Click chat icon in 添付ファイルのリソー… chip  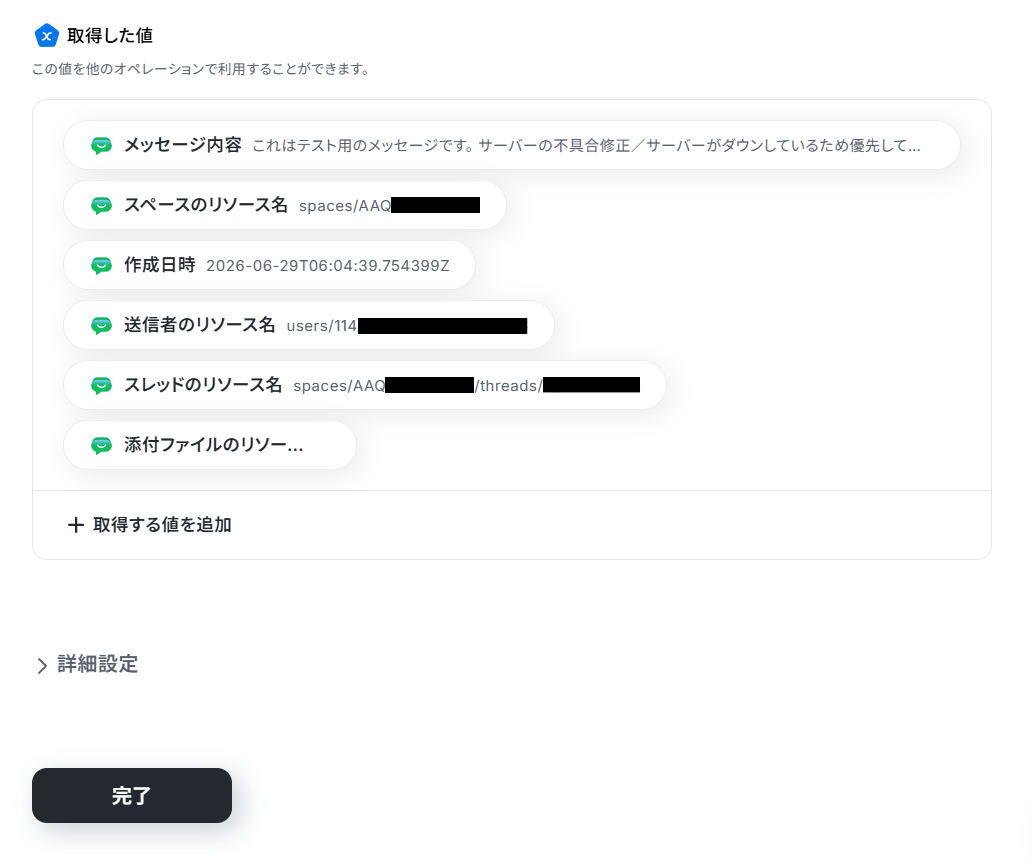(101, 445)
